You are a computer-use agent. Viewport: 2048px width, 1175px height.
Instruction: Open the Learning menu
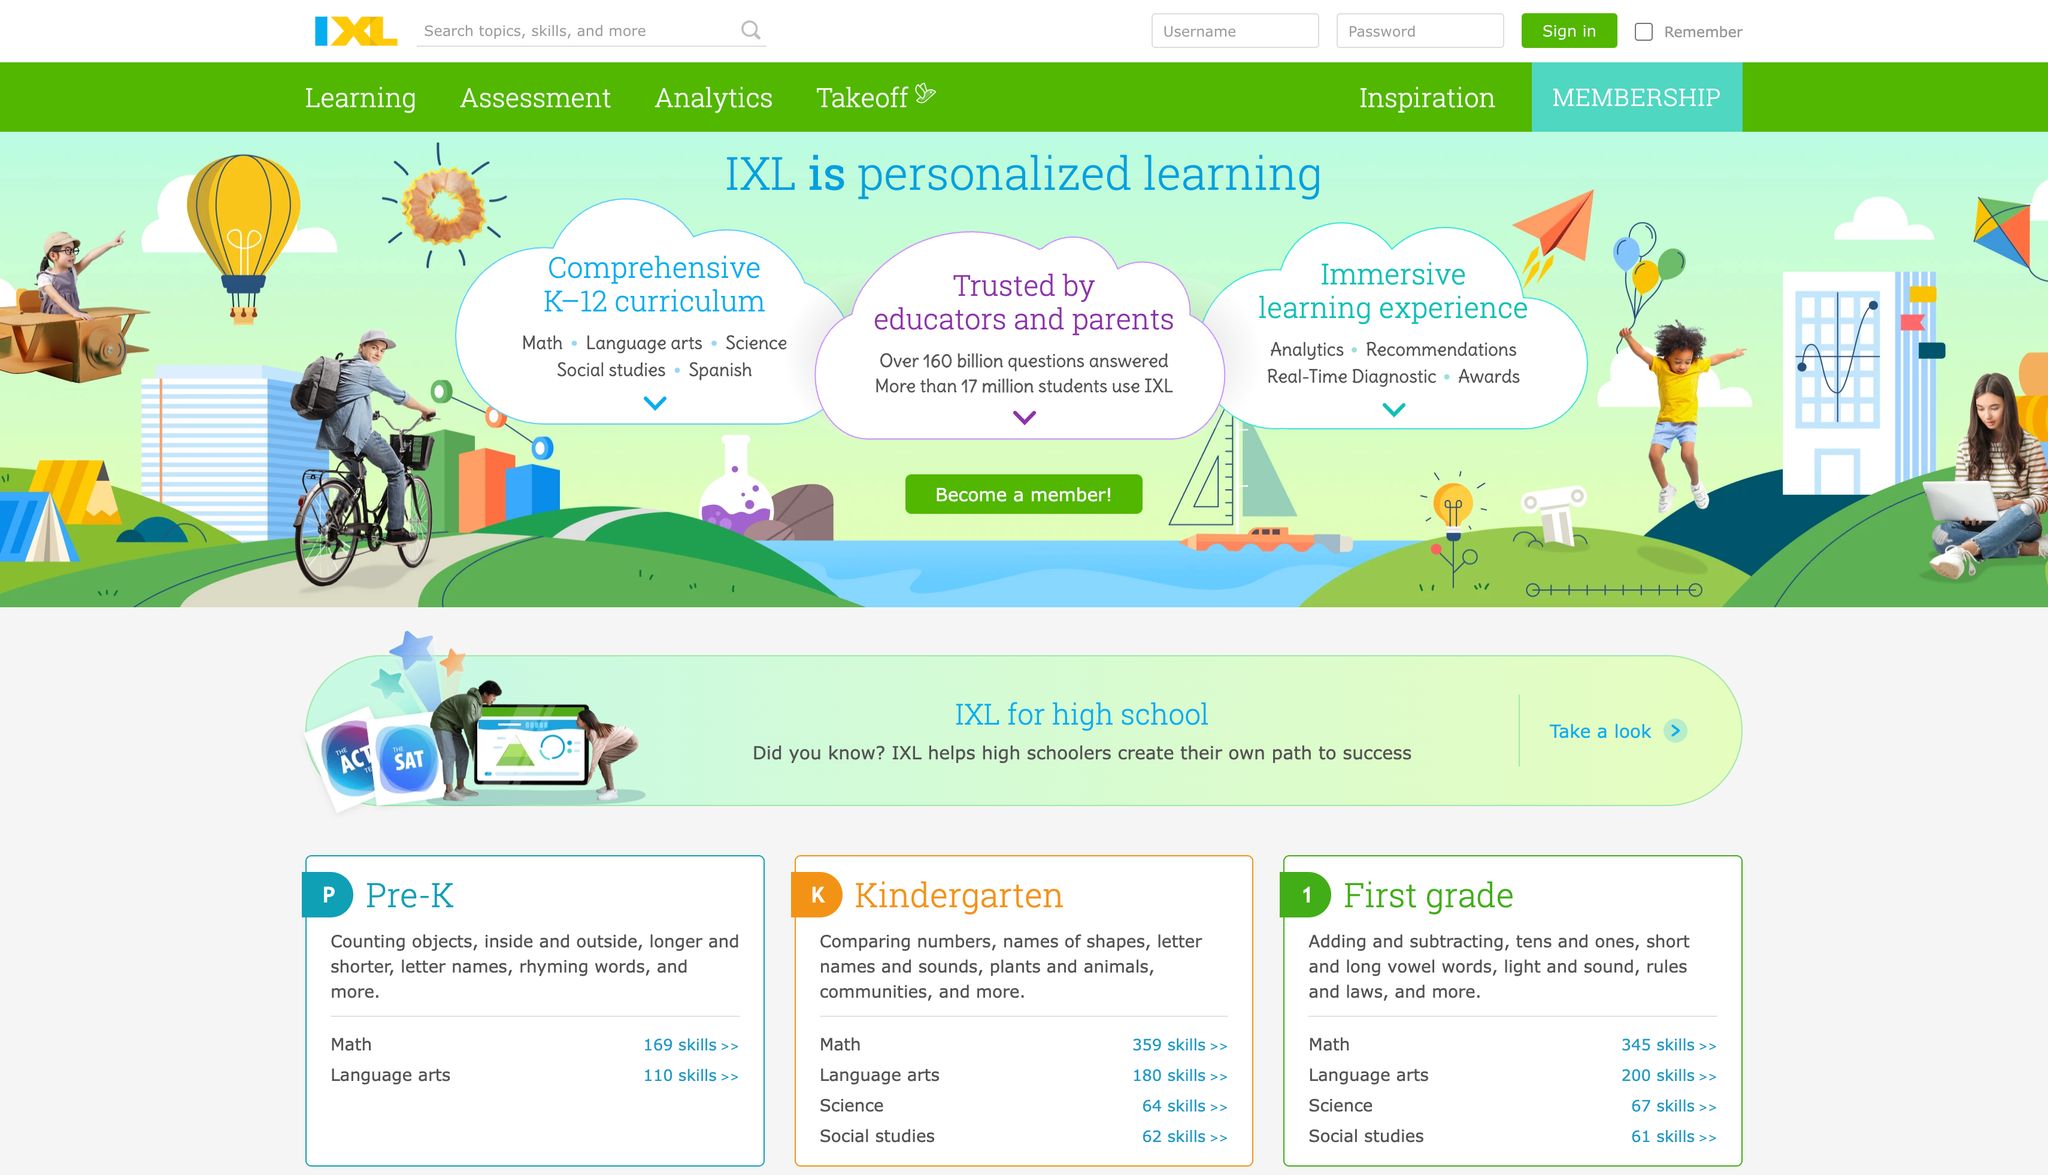(360, 98)
